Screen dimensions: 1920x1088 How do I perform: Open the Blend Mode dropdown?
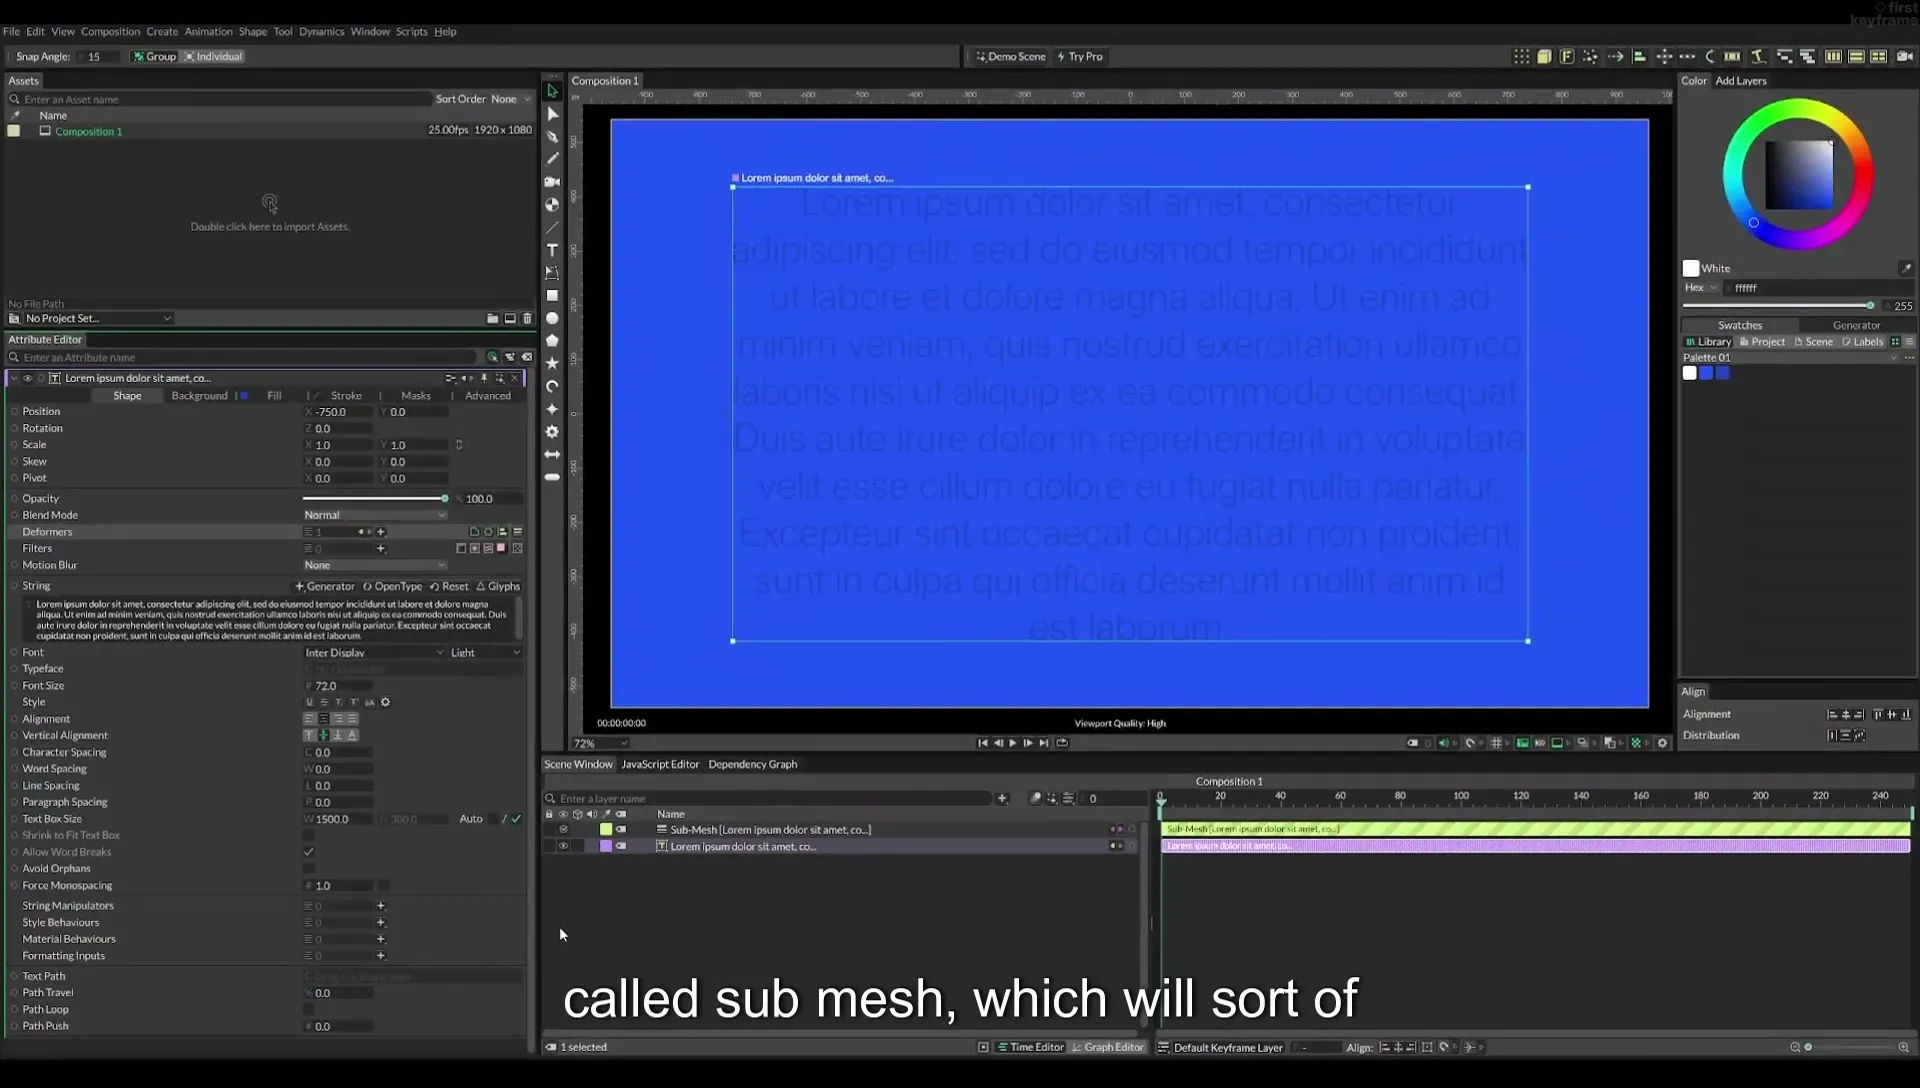pos(374,515)
